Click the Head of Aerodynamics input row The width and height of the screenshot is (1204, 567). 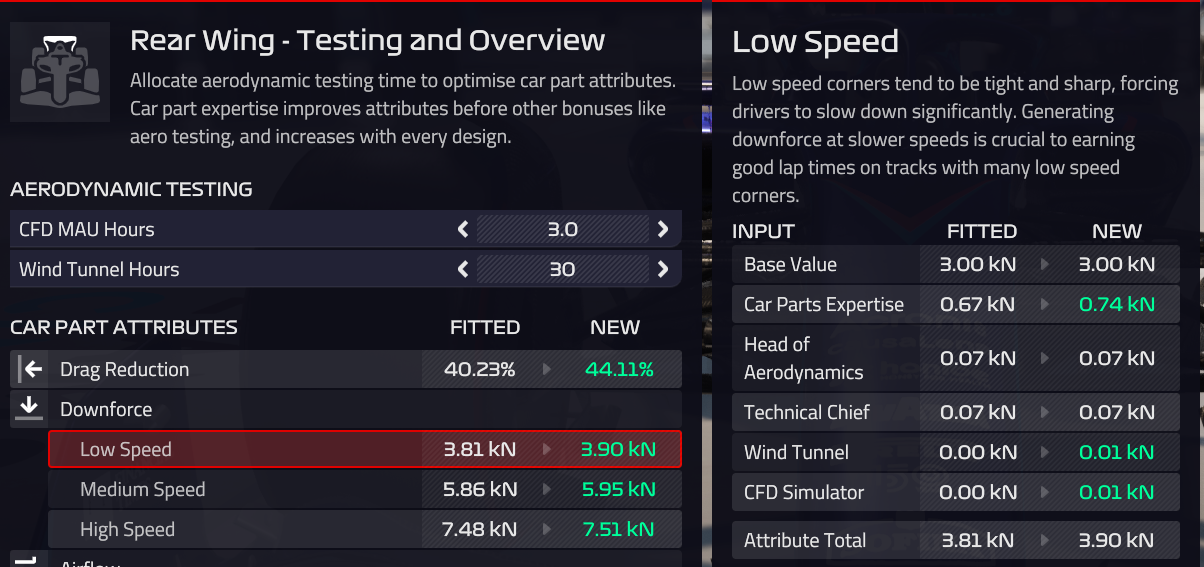[955, 358]
